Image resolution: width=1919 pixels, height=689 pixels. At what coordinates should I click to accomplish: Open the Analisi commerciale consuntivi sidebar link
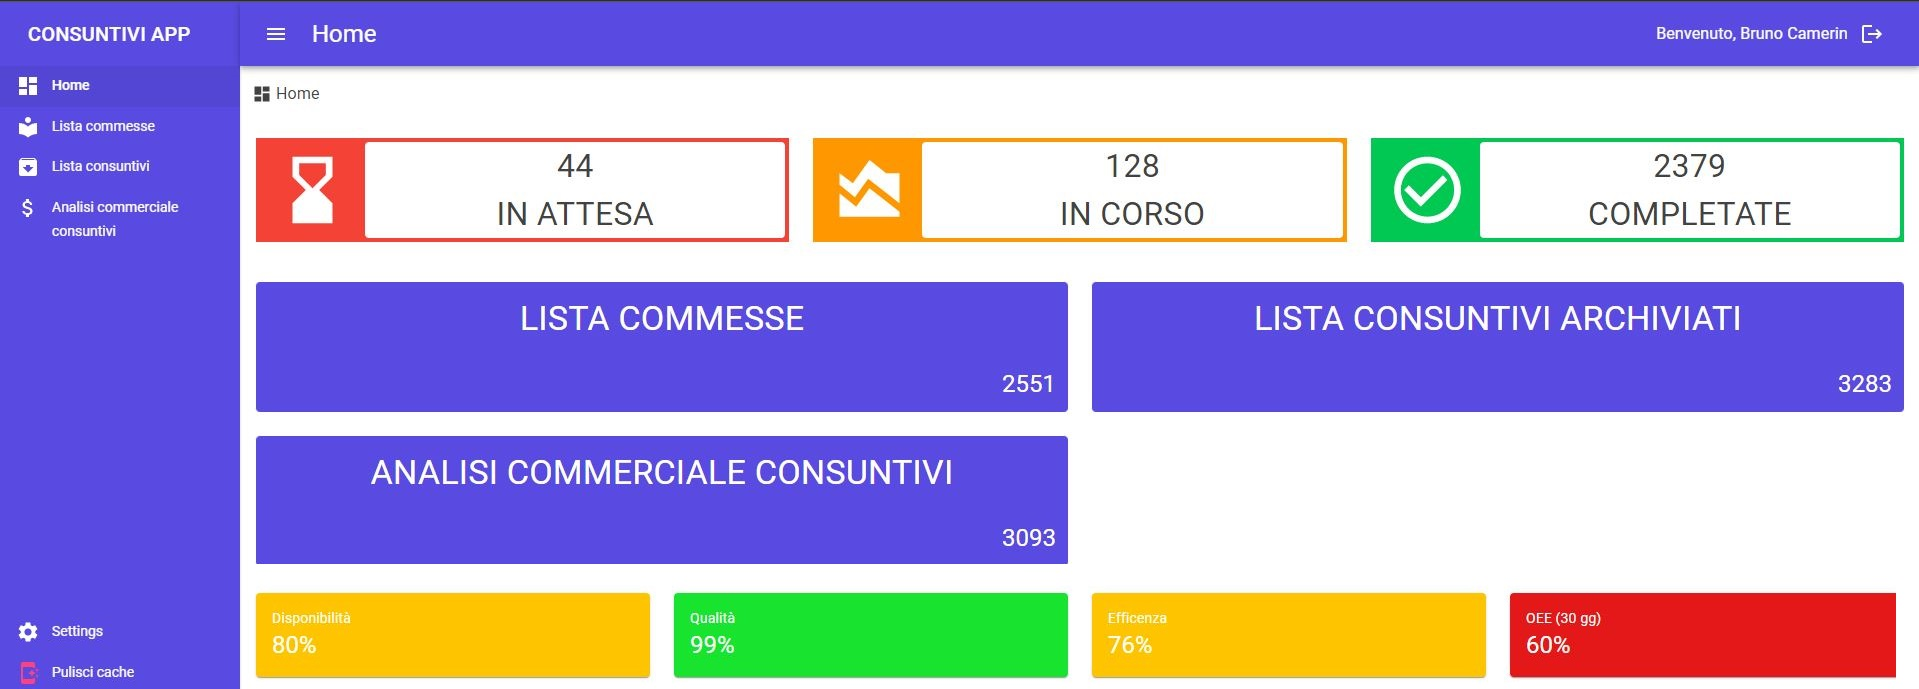coord(115,218)
